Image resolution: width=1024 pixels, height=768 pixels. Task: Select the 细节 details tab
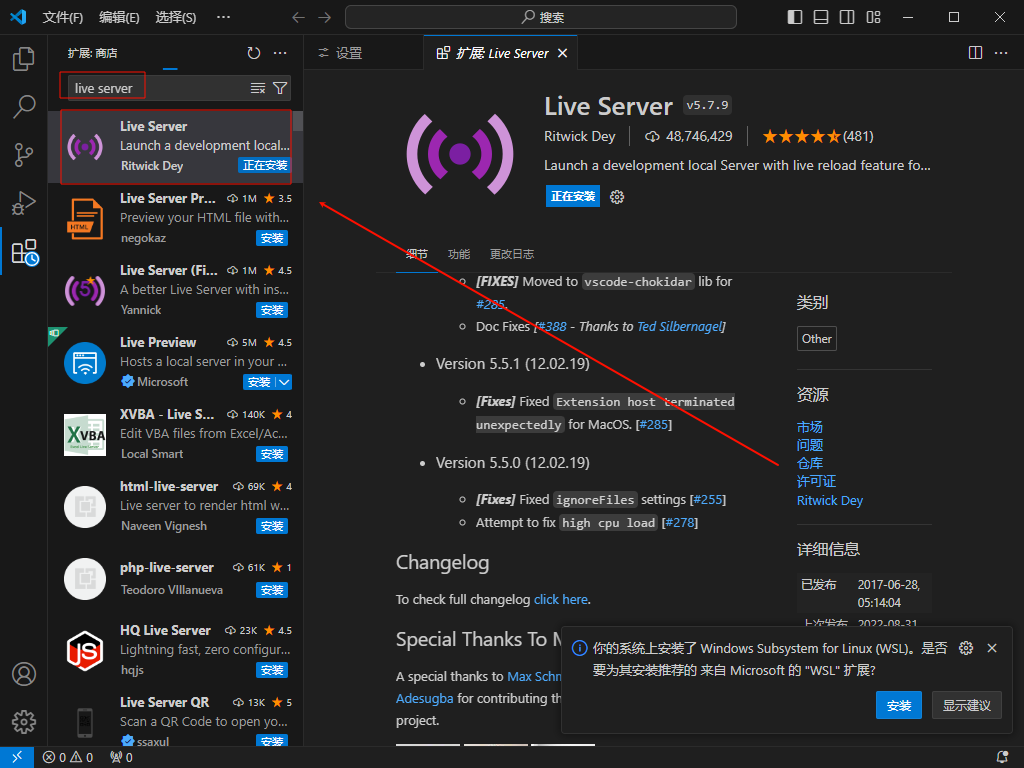(x=417, y=254)
